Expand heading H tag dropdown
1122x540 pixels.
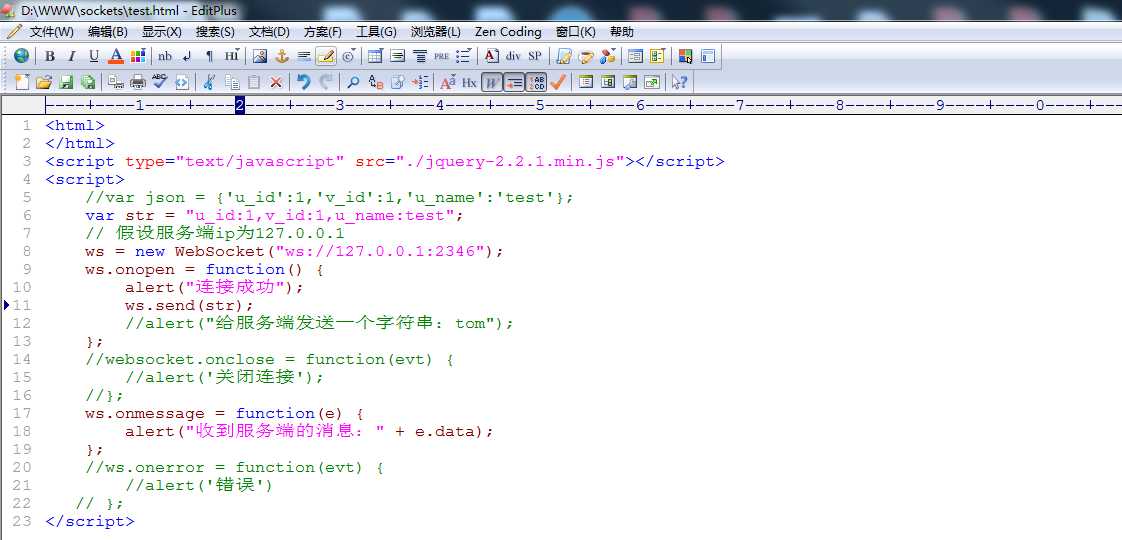coord(233,57)
